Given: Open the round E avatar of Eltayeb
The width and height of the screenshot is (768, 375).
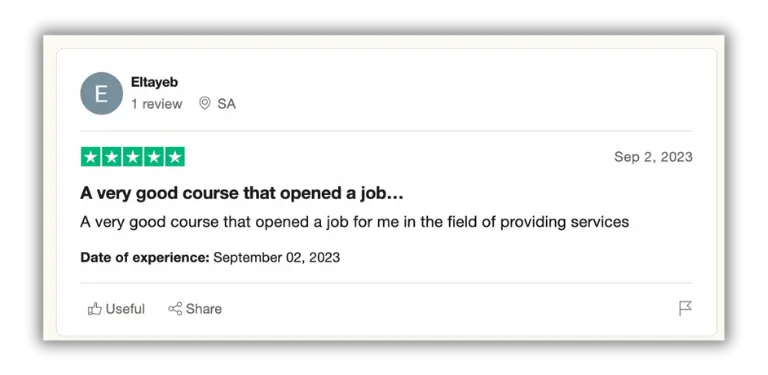Looking at the screenshot, I should 101,93.
